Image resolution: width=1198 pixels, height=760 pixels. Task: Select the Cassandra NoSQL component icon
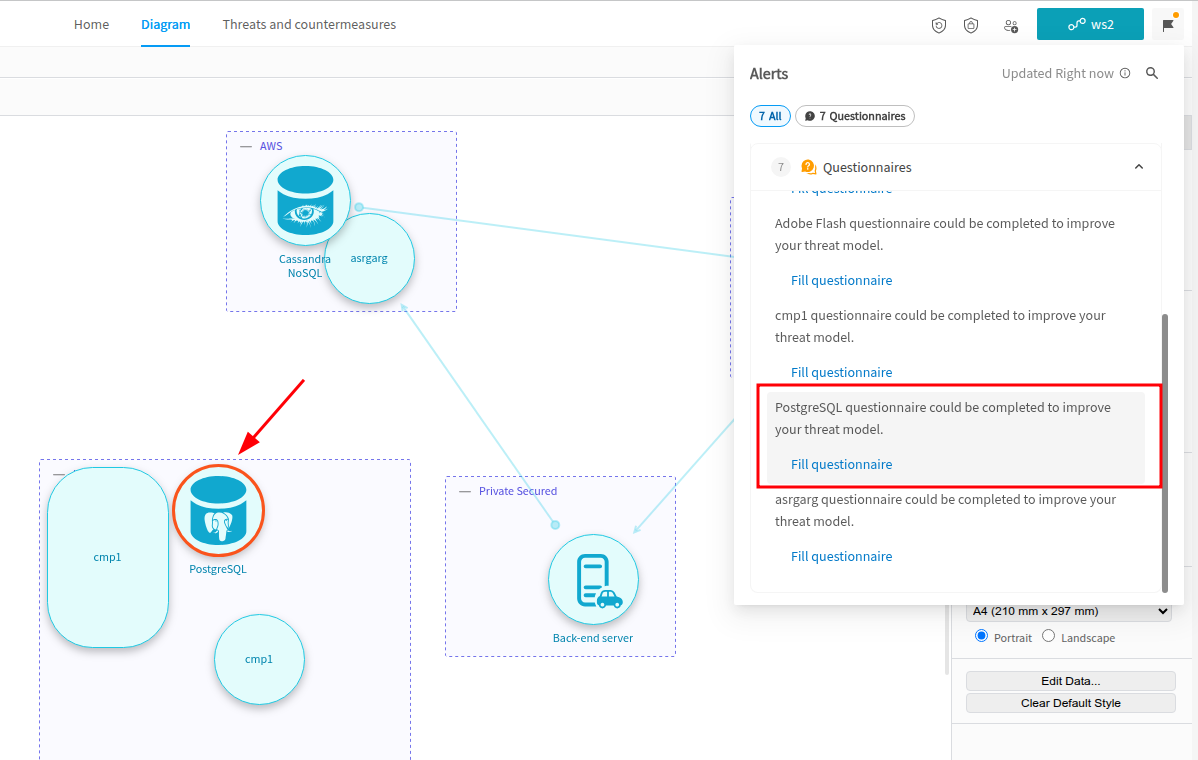pyautogui.click(x=306, y=201)
